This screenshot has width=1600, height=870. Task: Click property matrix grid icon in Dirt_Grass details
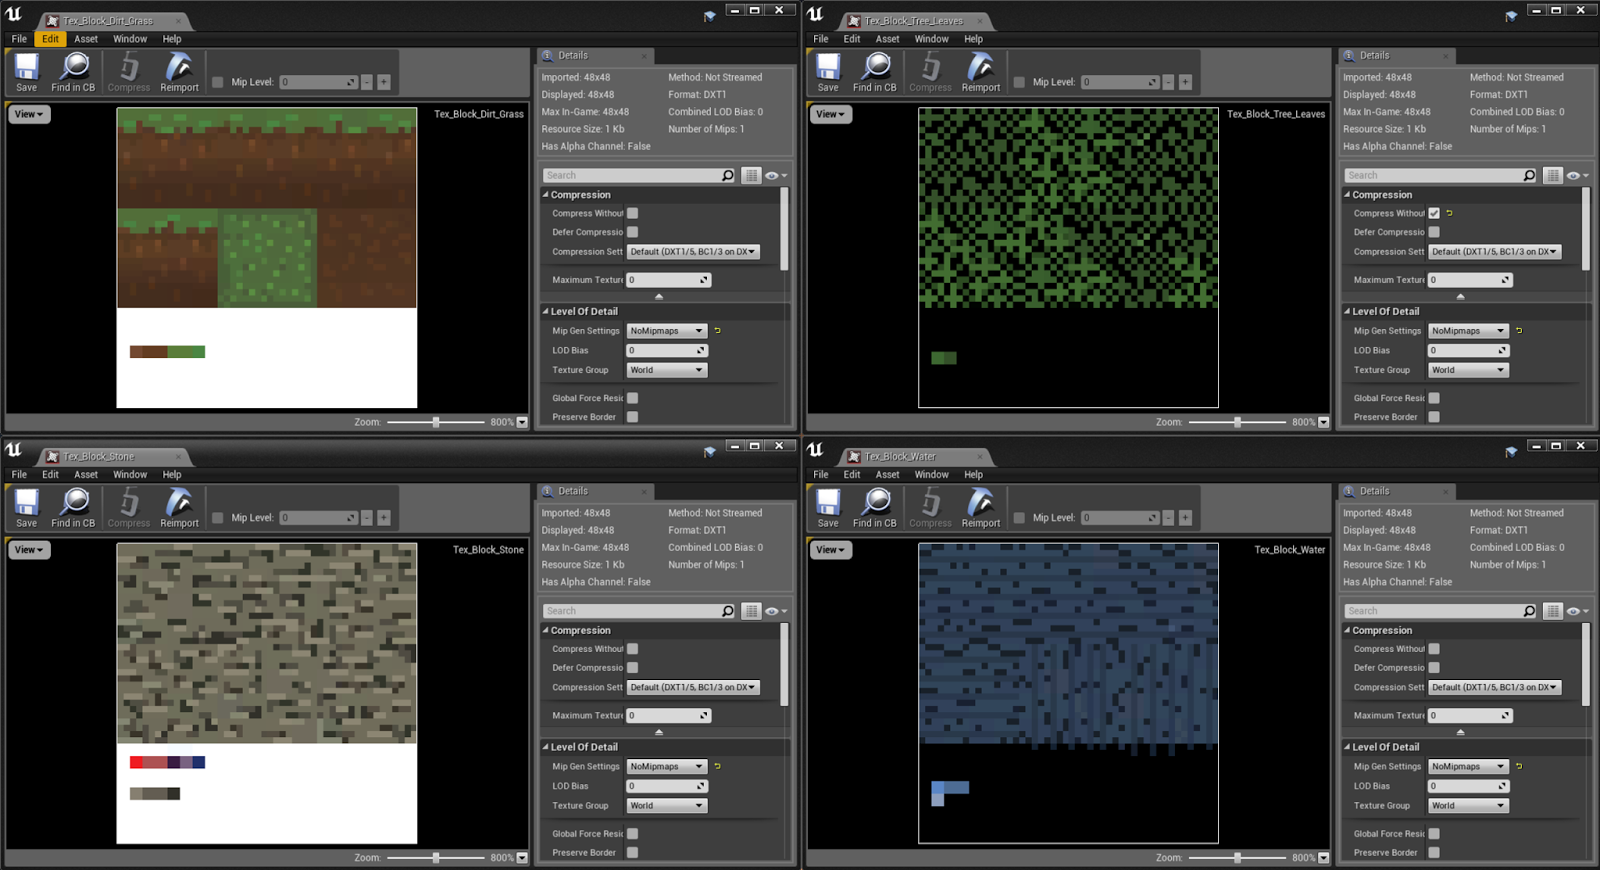751,175
